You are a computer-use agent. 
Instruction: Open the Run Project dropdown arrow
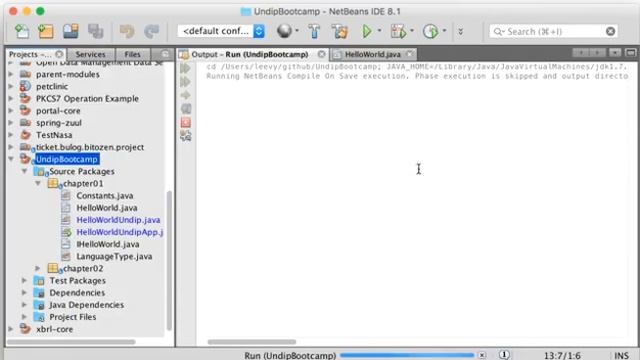[380, 31]
